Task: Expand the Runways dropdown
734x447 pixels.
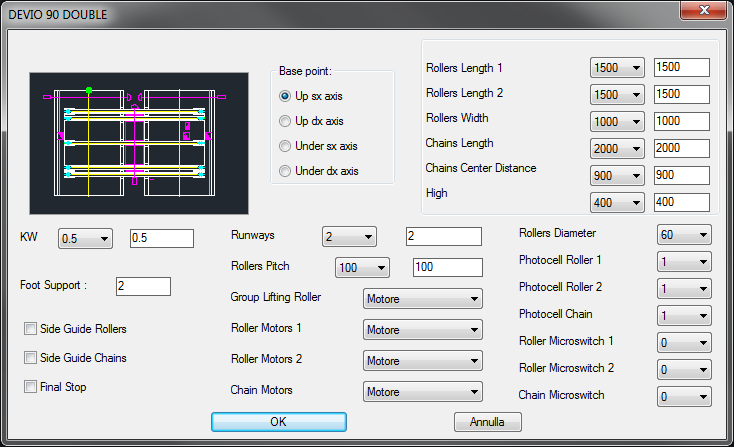Action: 349,237
